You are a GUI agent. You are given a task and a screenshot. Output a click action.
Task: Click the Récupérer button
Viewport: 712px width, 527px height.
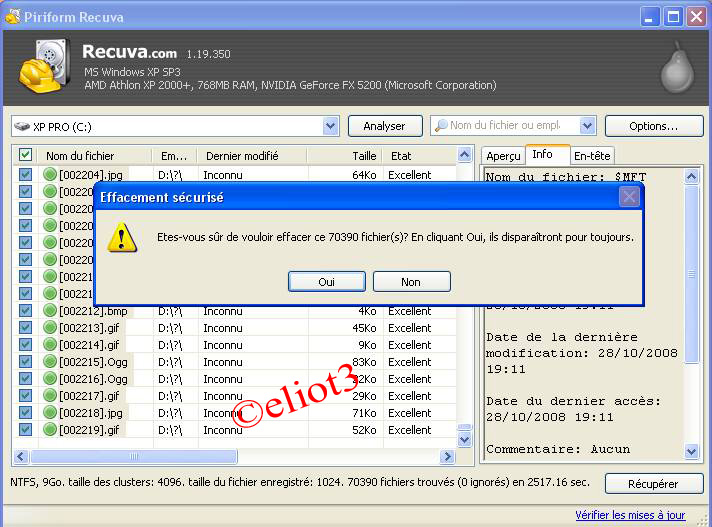click(x=654, y=483)
